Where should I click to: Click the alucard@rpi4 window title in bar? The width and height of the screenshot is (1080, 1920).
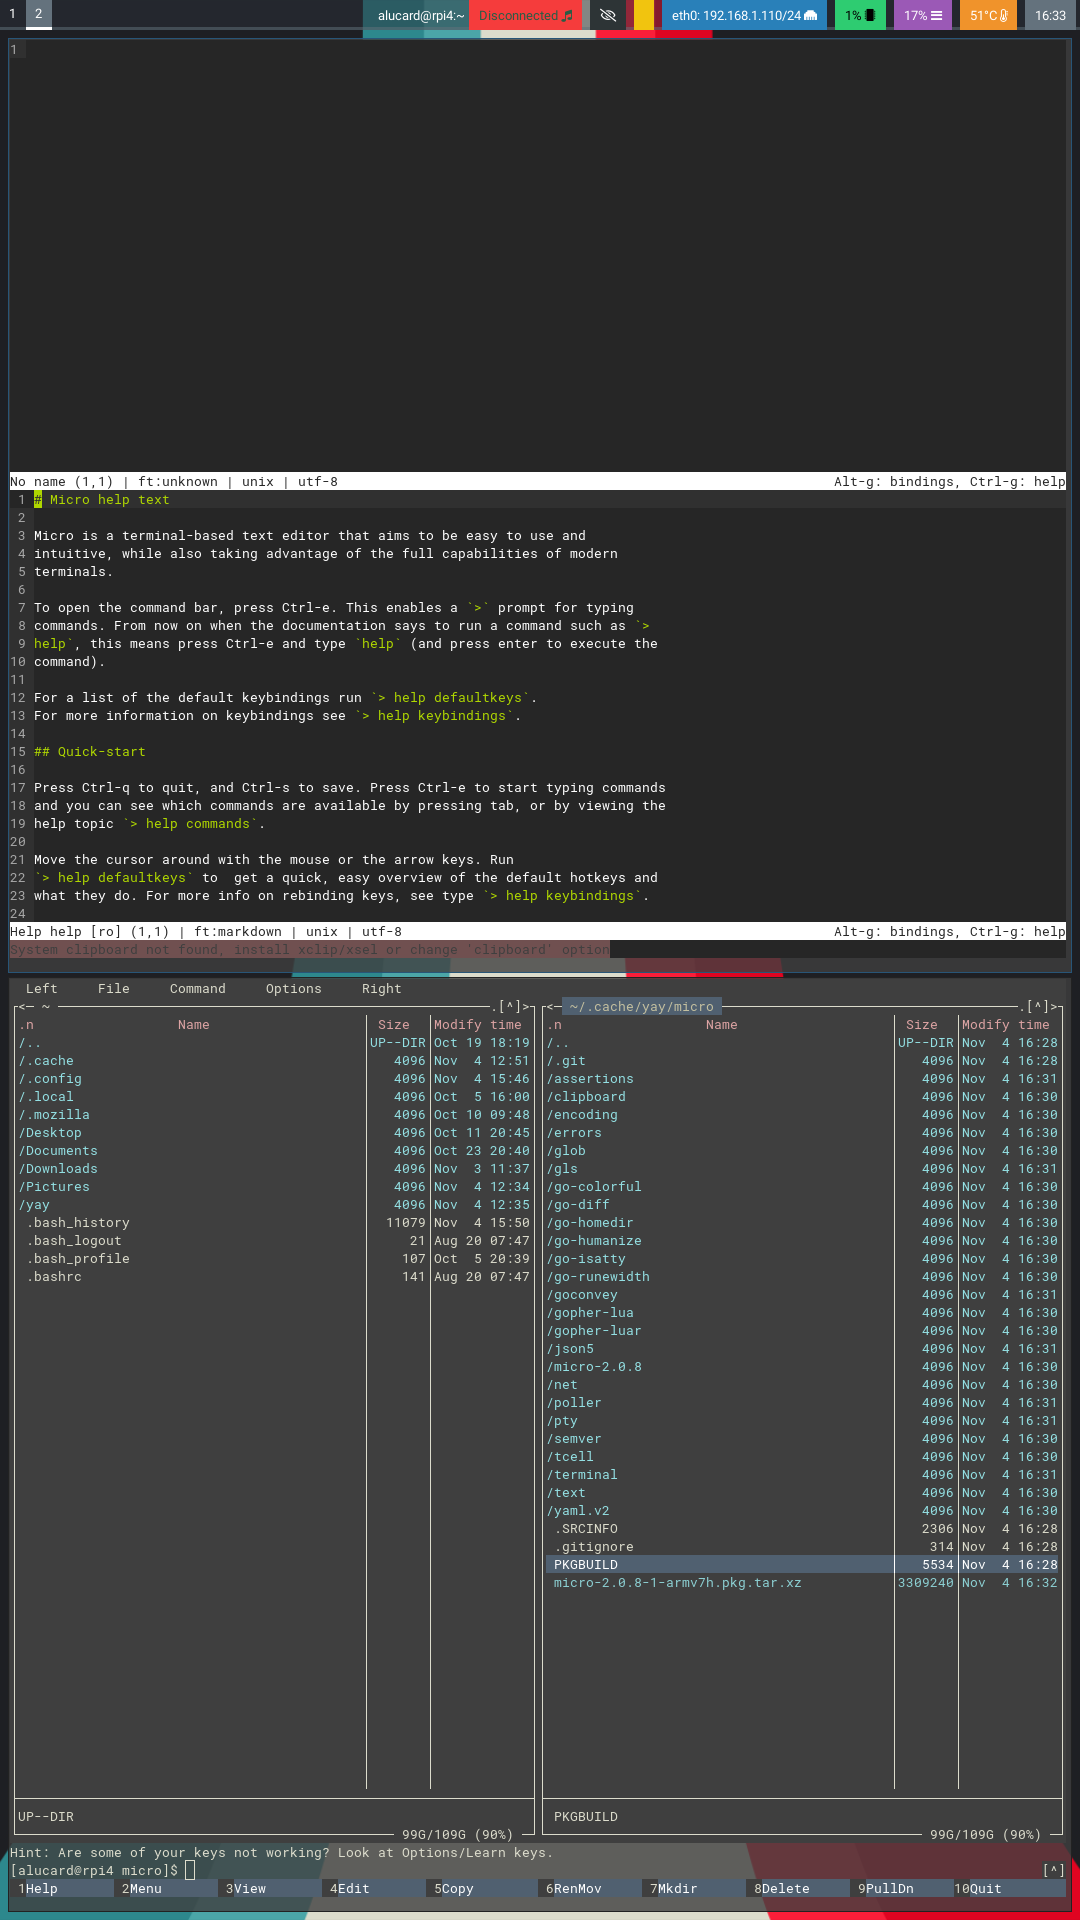click(421, 15)
